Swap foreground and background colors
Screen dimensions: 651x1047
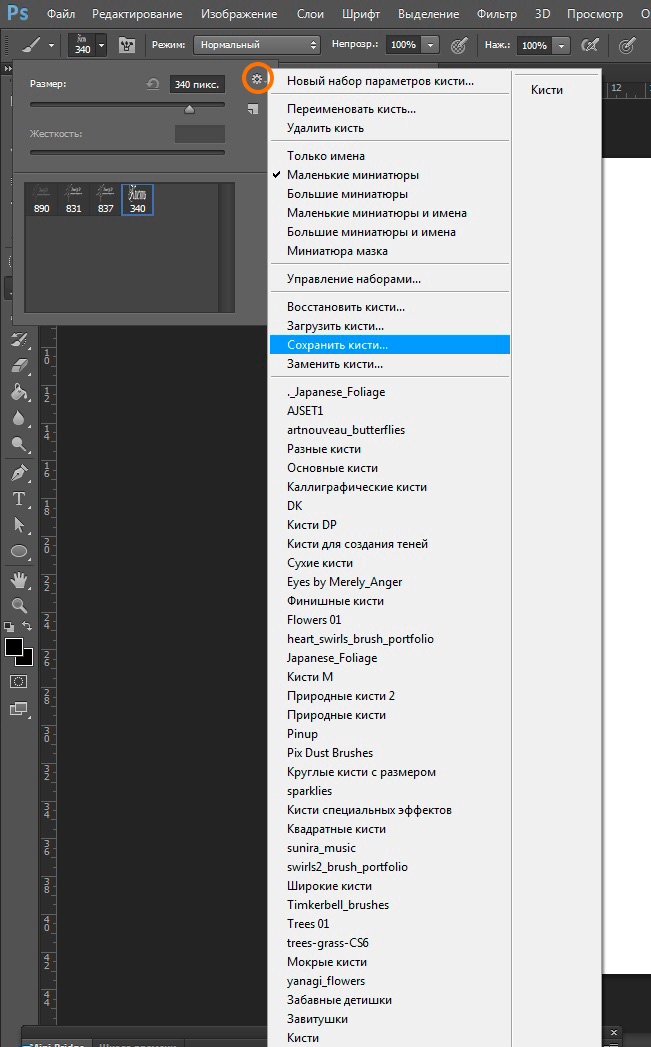27,626
